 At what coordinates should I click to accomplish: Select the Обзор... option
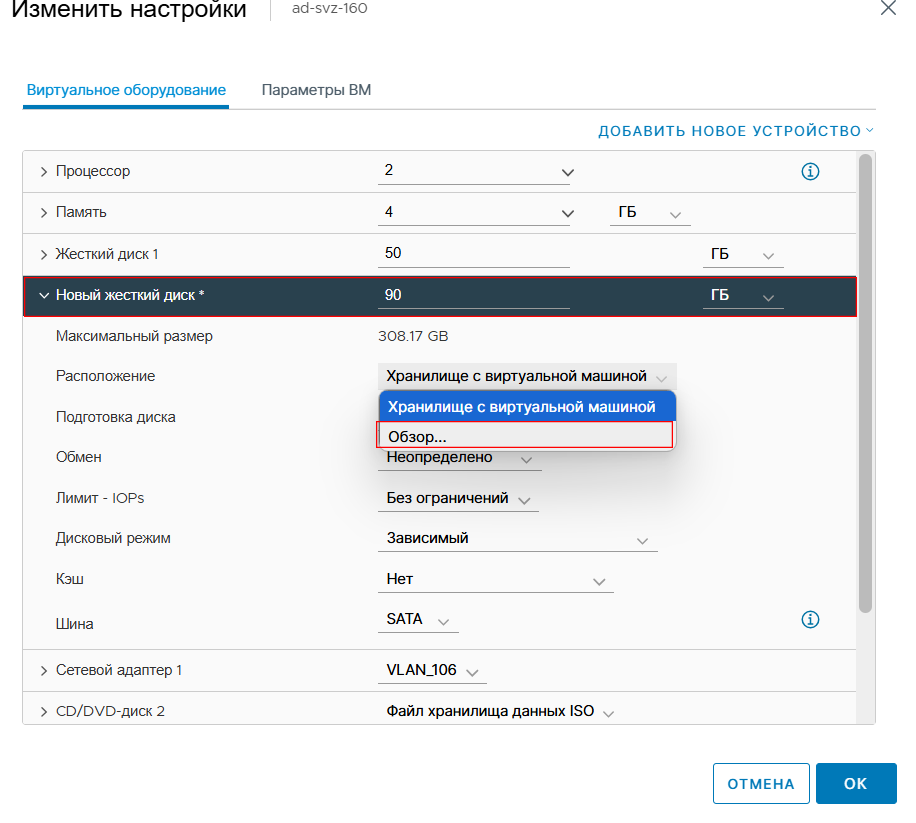coord(525,436)
